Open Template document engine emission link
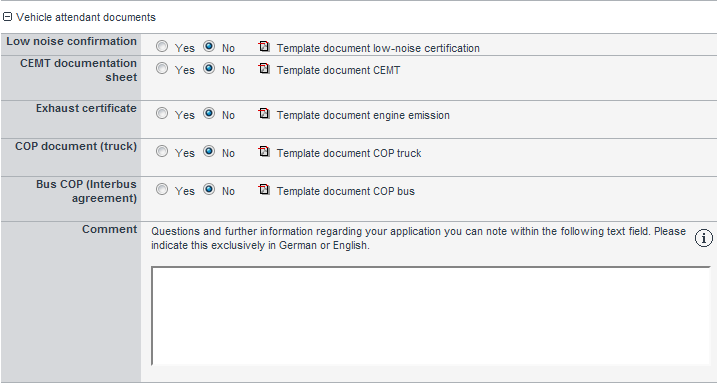718x384 pixels. point(363,115)
